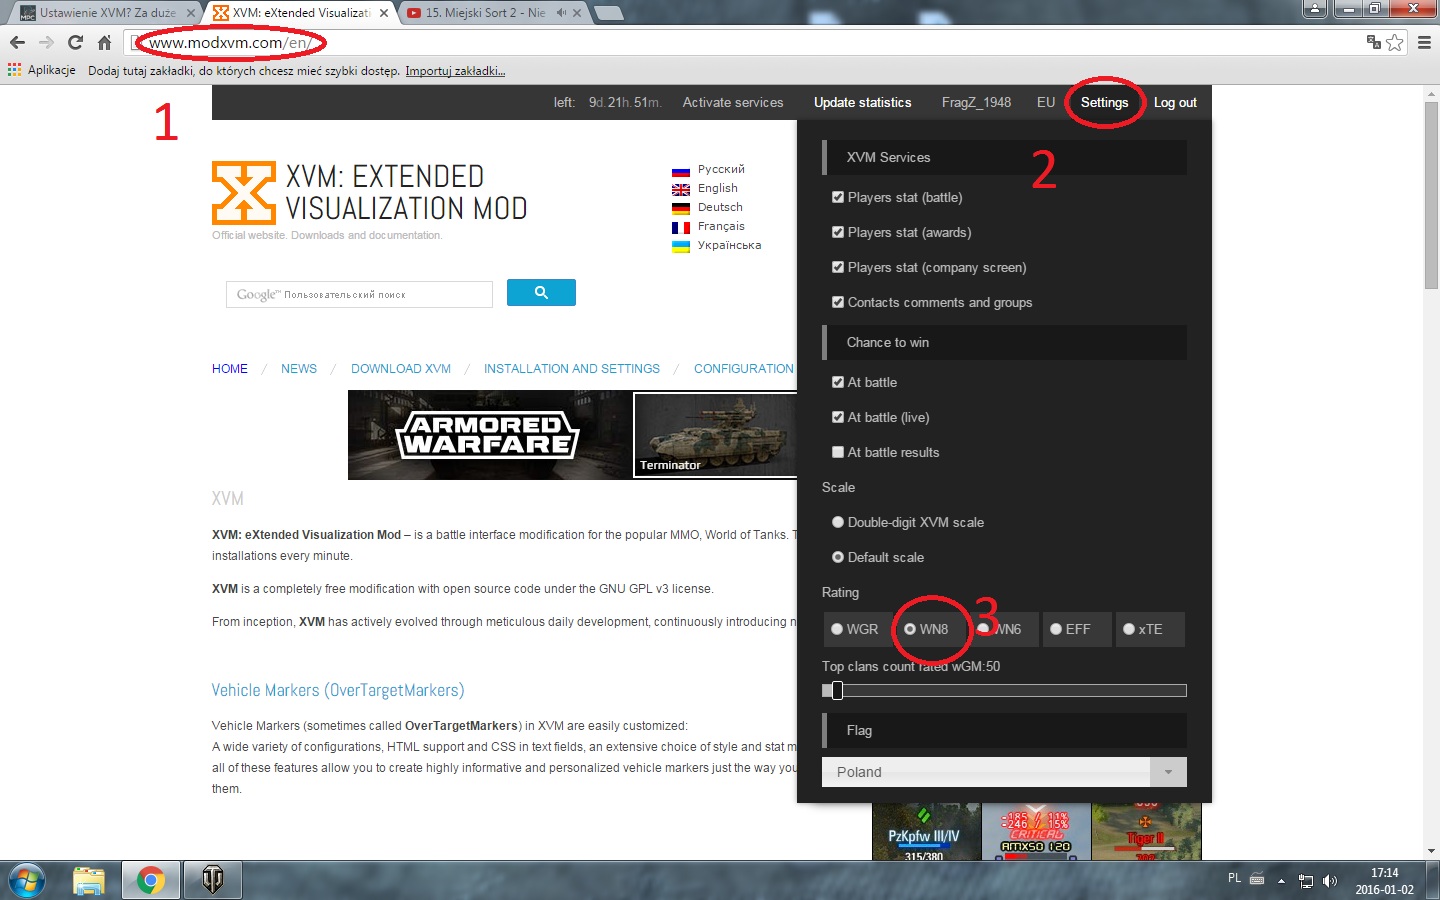Select 'Double-digit XVM scale' radio

point(838,522)
